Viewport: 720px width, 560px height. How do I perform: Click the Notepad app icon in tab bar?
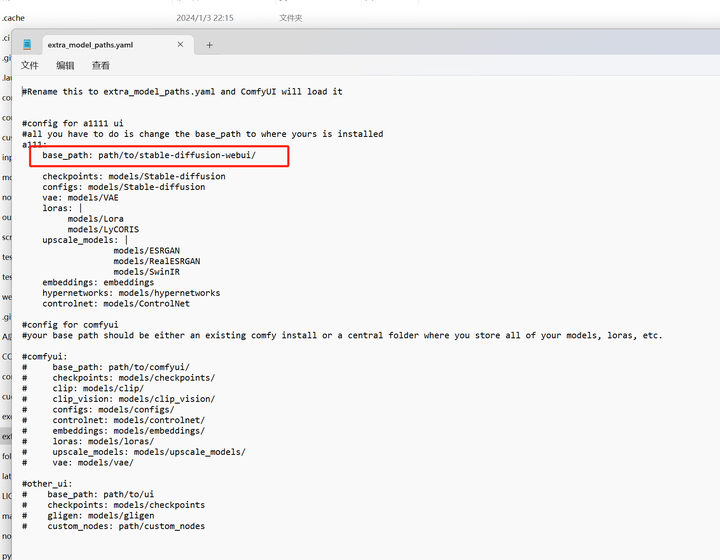pos(27,45)
